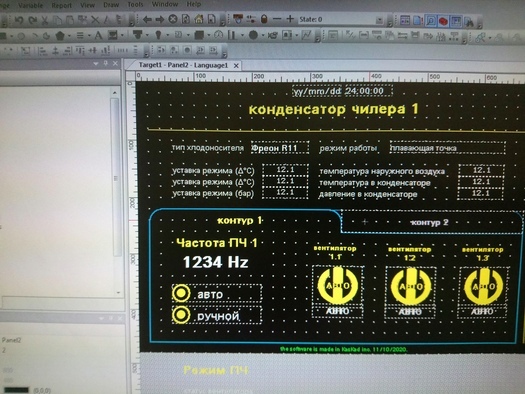Increase state with the plus icon
The height and width of the screenshot is (394, 525).
pyautogui.click(x=290, y=19)
